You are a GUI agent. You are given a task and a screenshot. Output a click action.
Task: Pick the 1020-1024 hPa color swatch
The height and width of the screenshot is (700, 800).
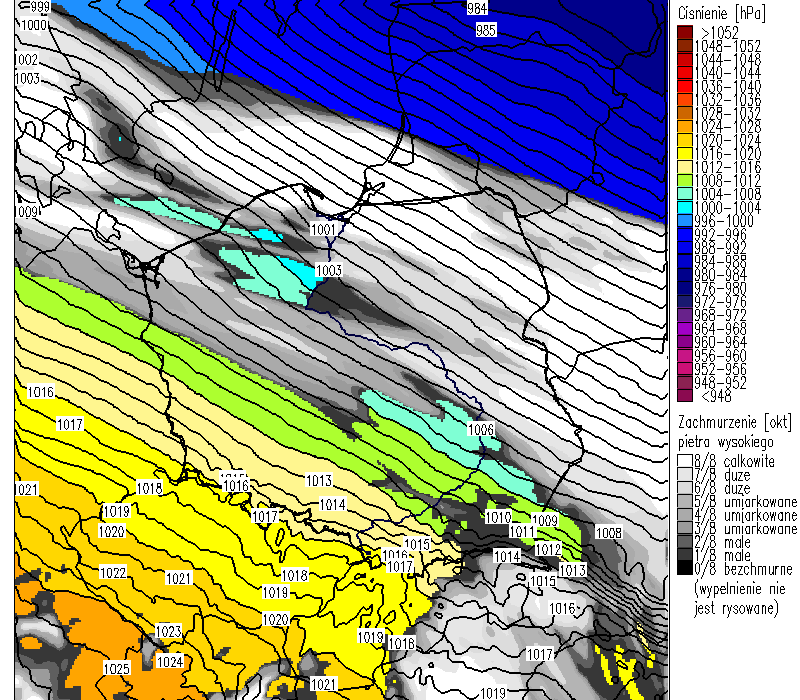coord(685,140)
